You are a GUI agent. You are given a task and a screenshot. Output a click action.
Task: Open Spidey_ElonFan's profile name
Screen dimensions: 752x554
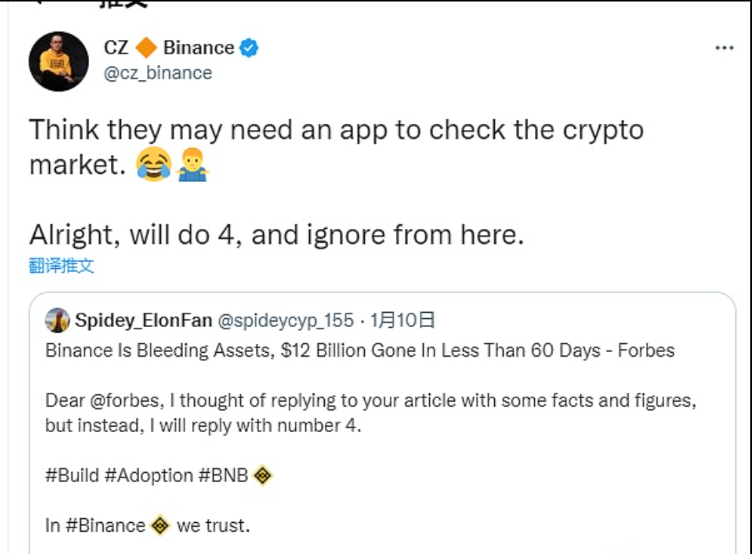coord(143,320)
